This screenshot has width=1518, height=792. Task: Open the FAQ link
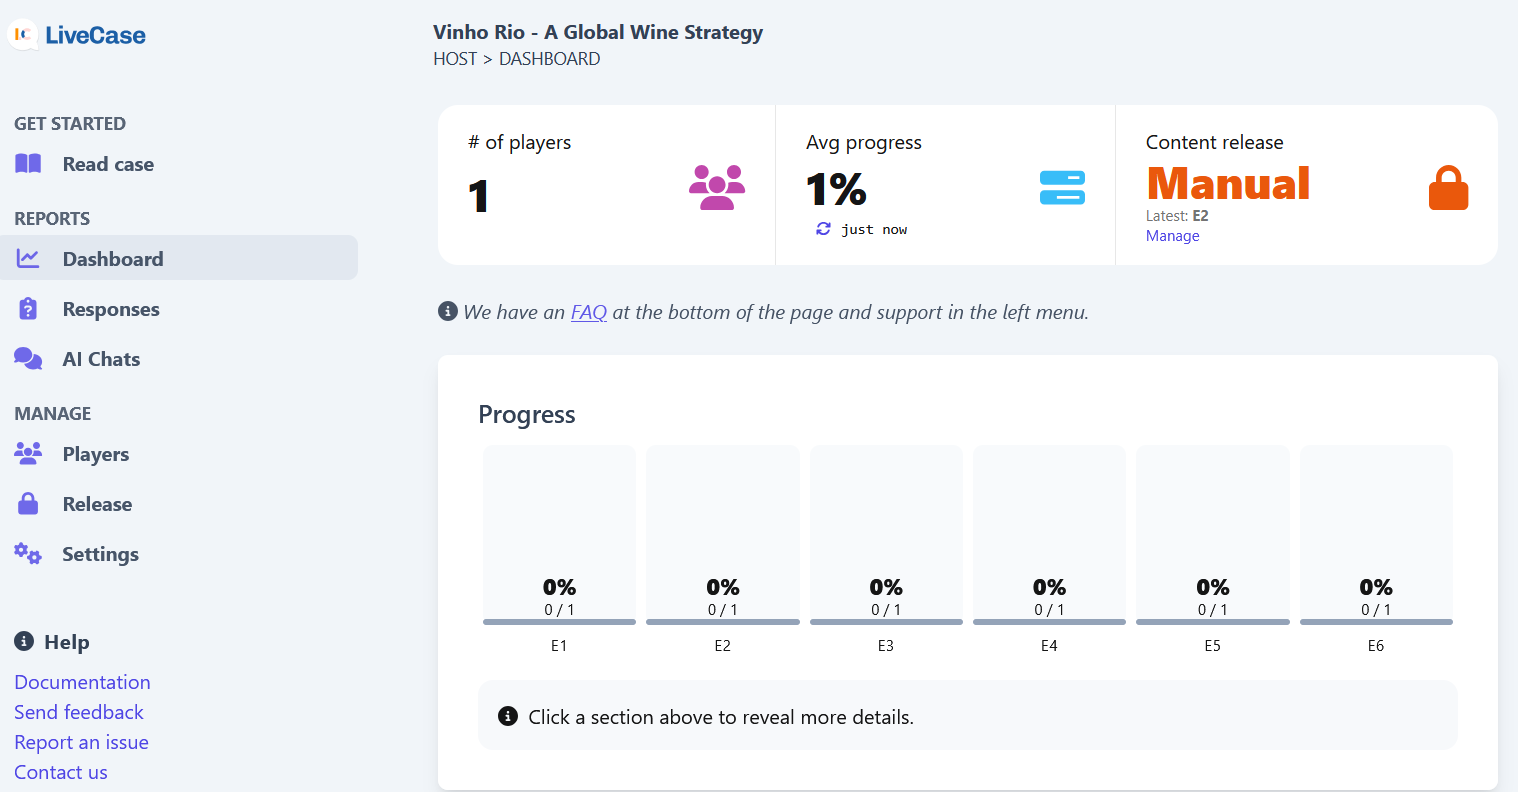pos(588,312)
